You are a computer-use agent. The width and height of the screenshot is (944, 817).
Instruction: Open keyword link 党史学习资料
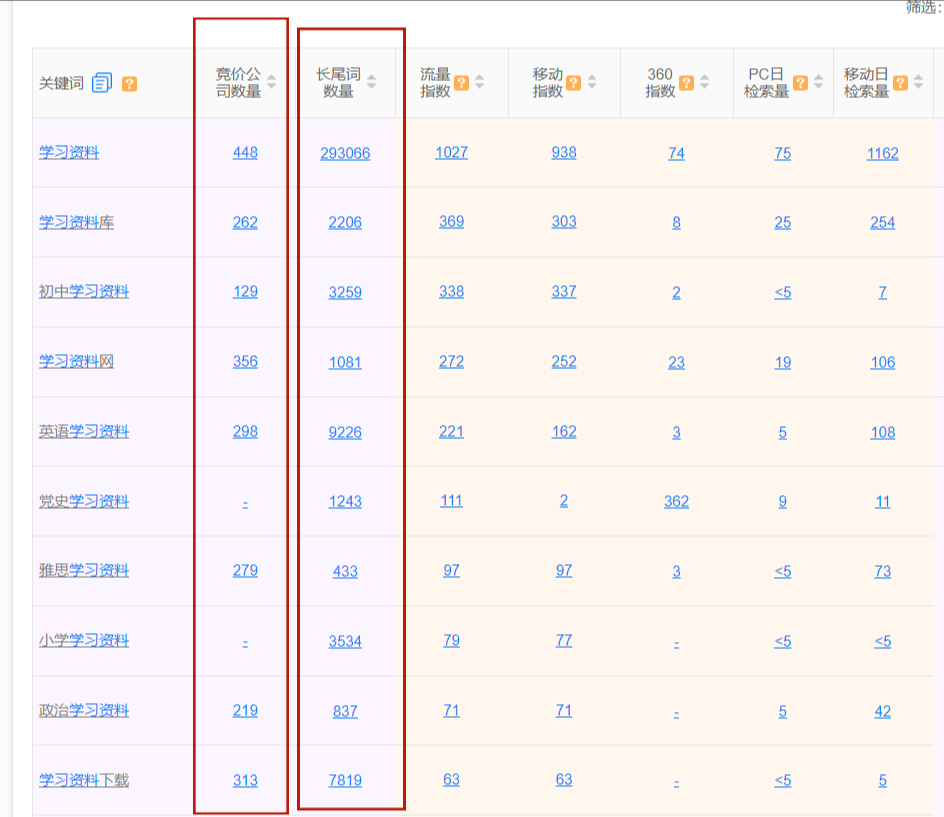(x=84, y=502)
